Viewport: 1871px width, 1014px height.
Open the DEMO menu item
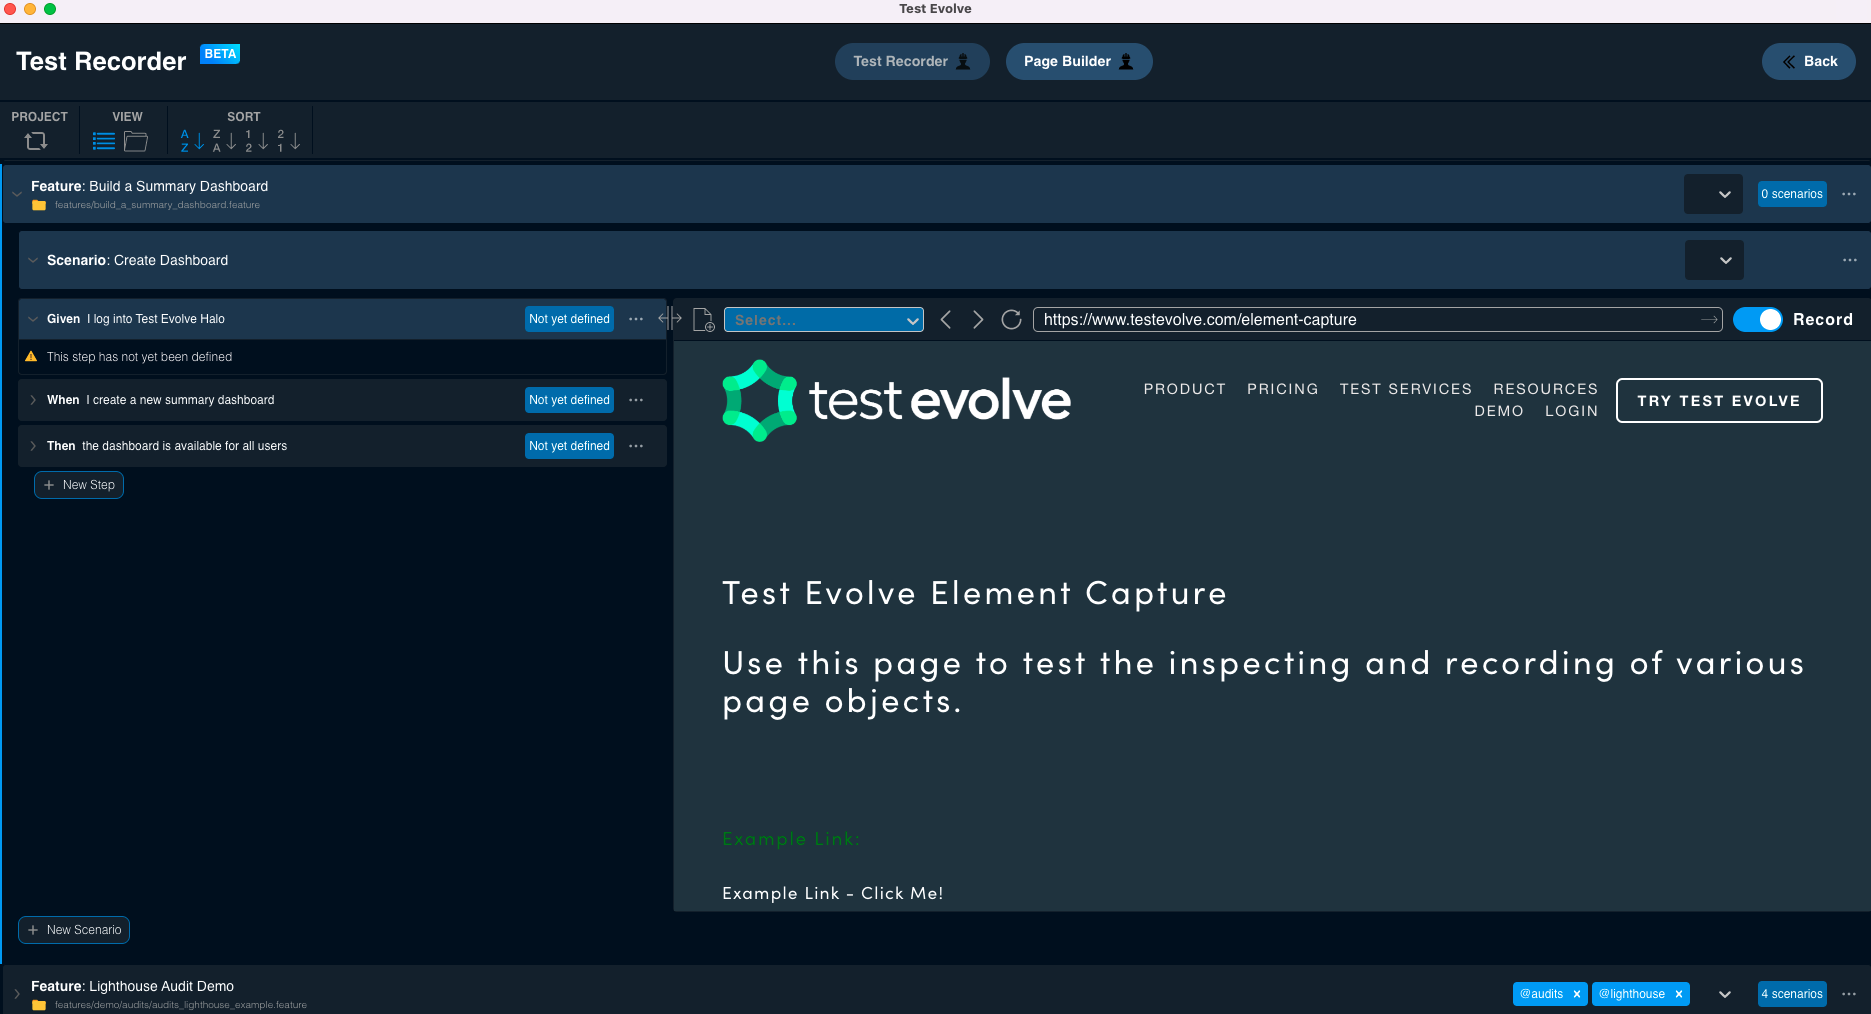pyautogui.click(x=1499, y=411)
